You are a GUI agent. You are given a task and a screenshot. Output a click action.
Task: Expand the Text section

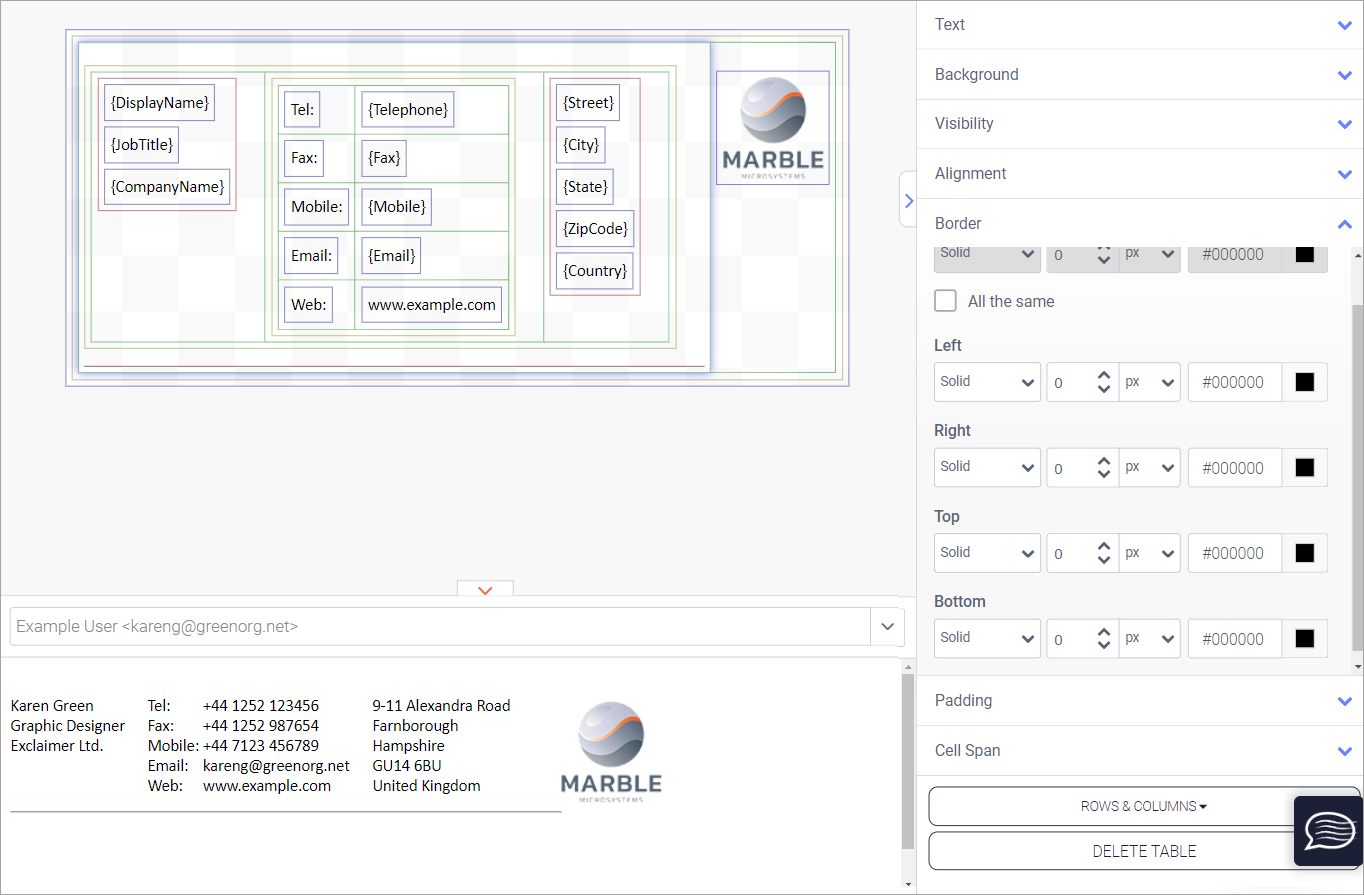tap(1140, 25)
